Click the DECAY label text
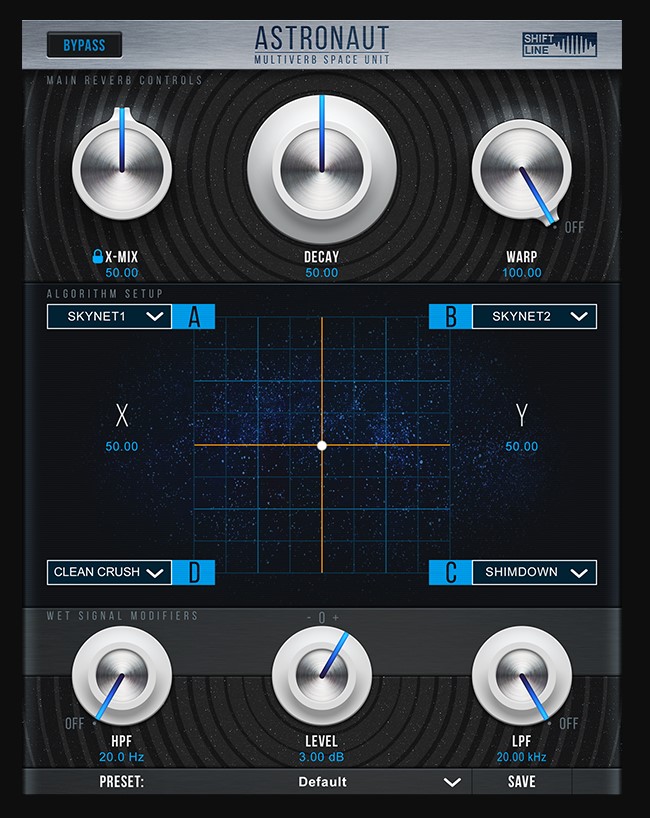Viewport: 650px width, 818px height. click(322, 257)
